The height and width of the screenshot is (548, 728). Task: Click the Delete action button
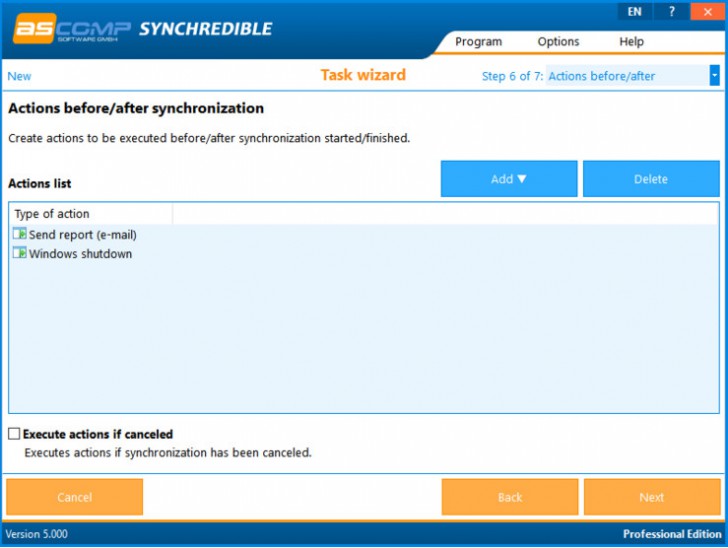coord(651,179)
